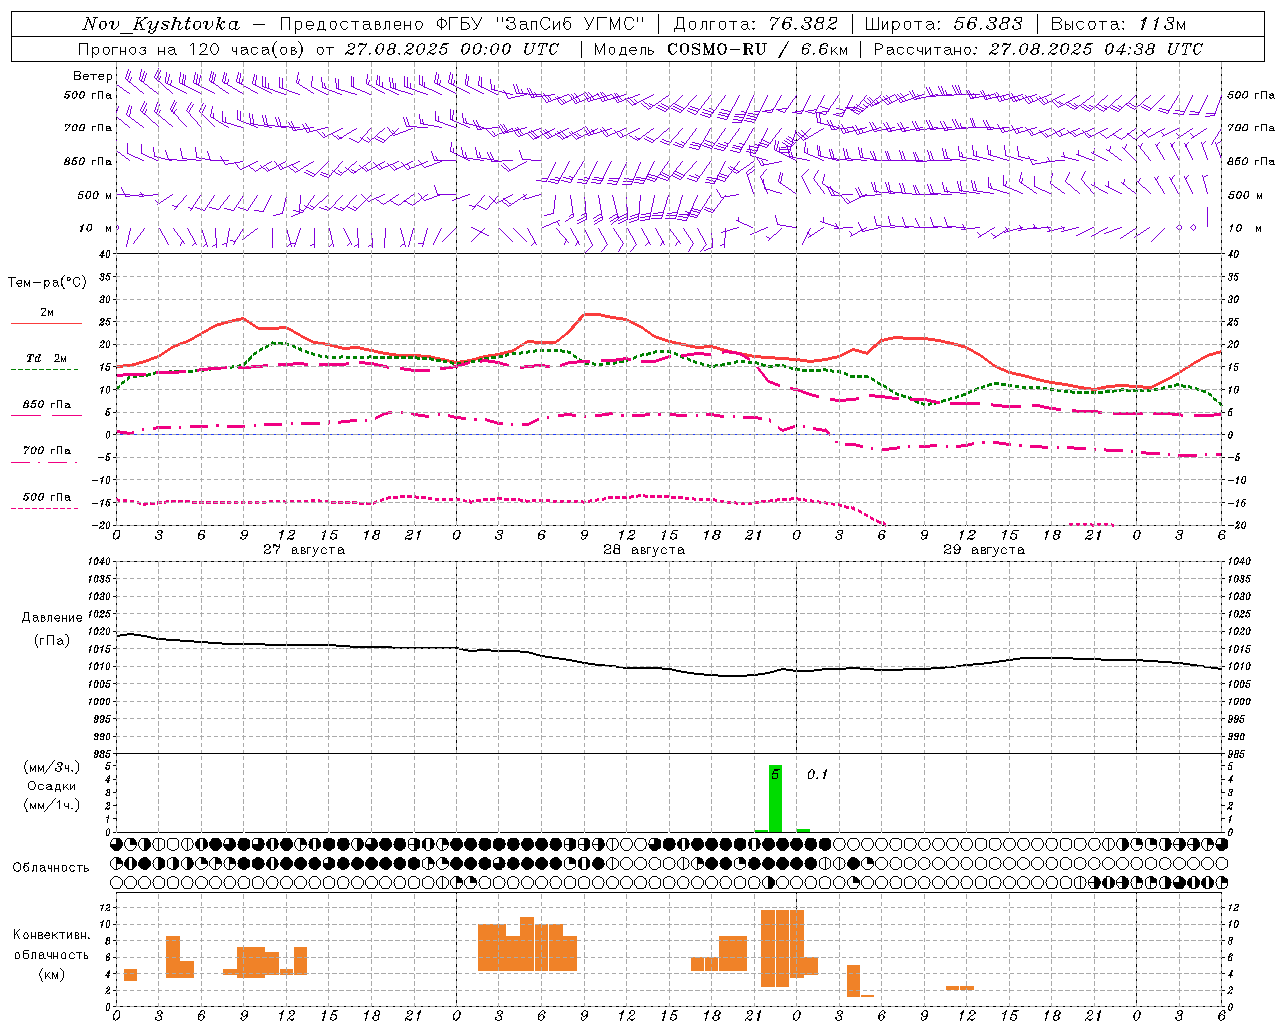Select the "Конвективн." convective cloud label

coord(52,935)
